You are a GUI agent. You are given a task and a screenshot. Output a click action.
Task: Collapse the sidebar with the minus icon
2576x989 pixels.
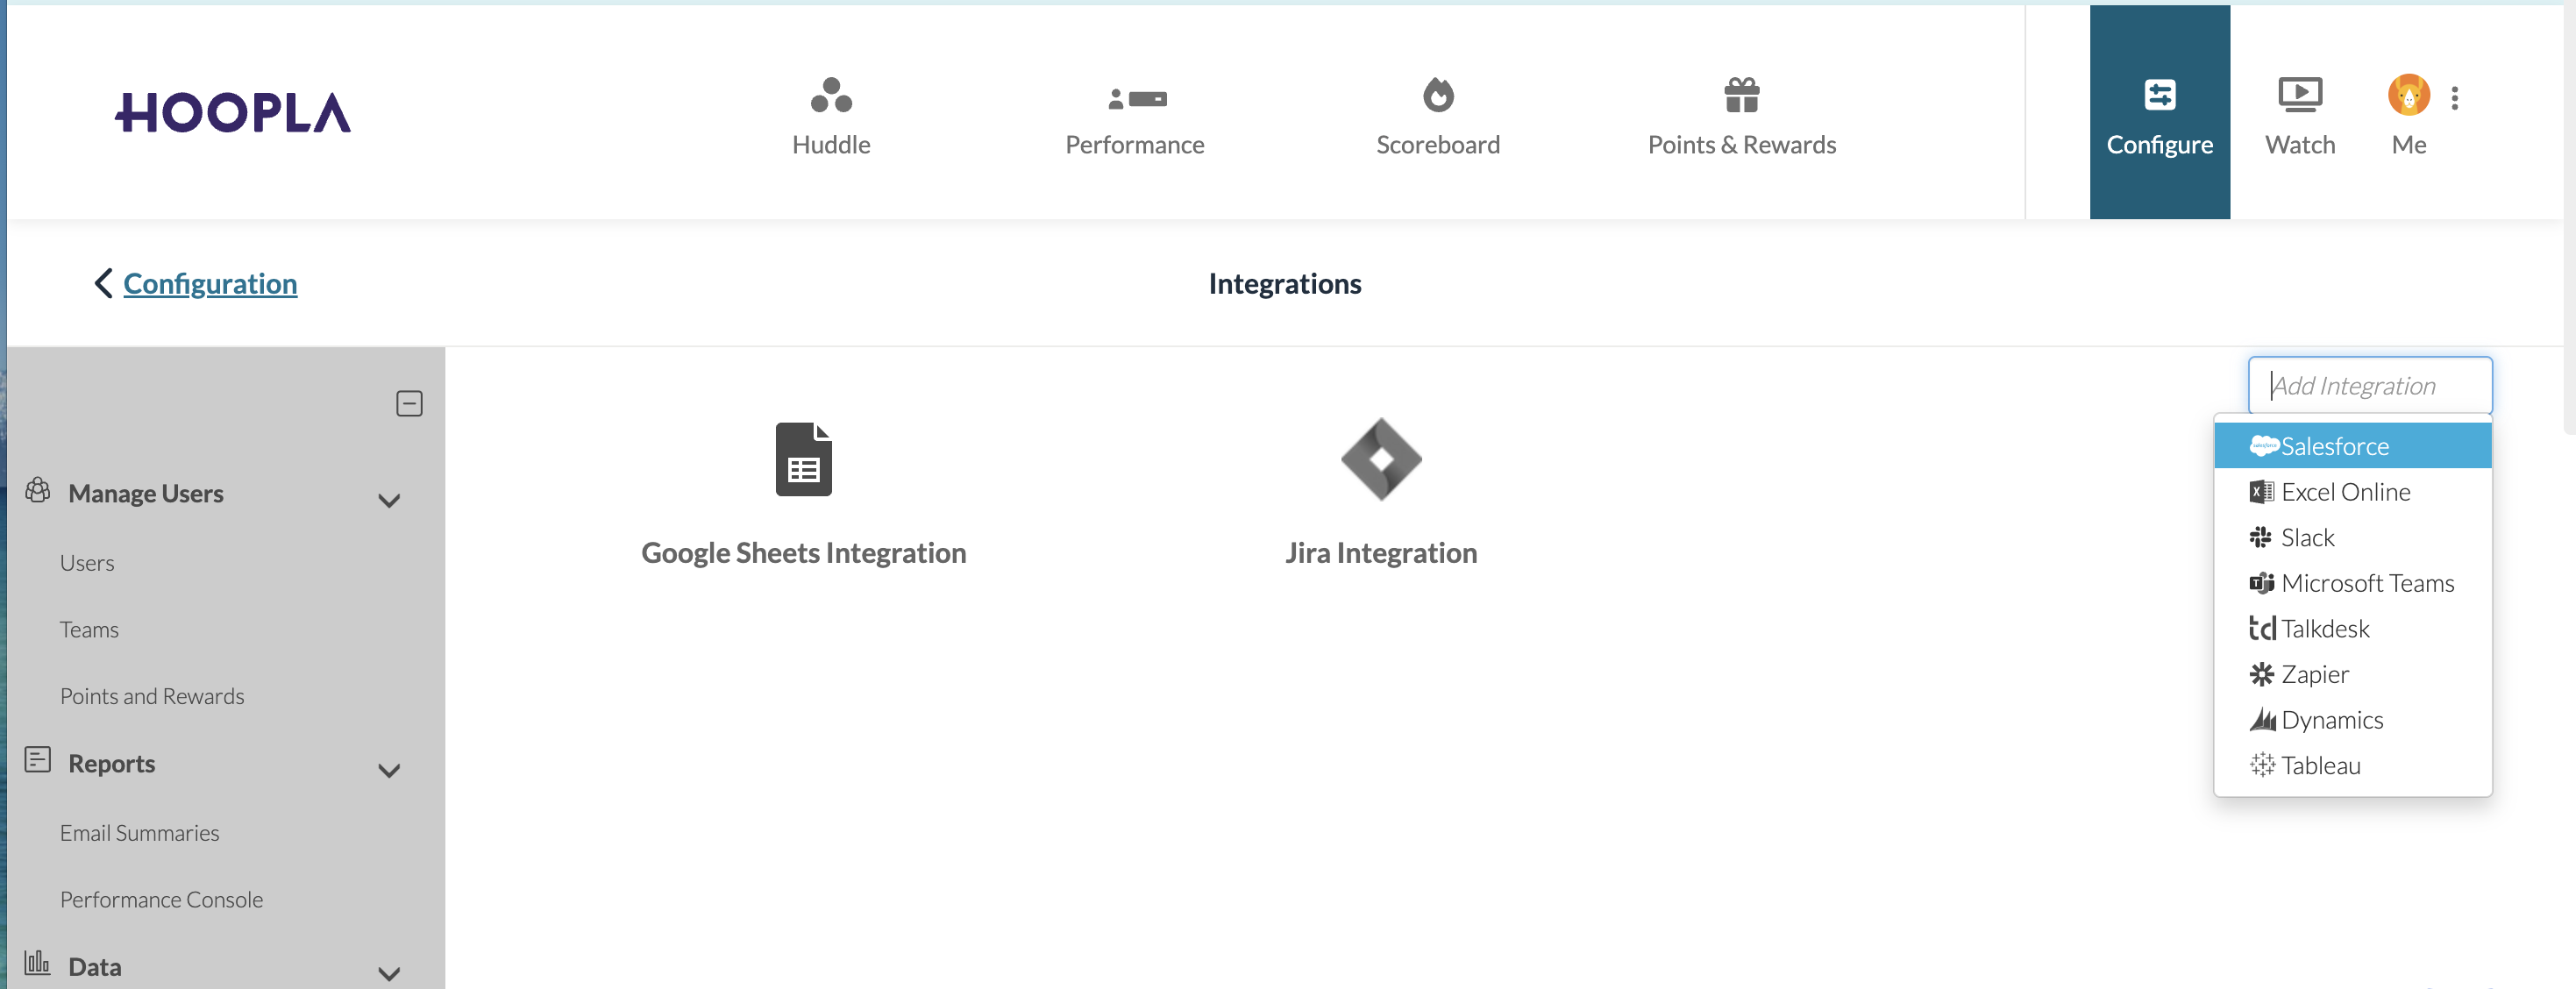tap(409, 403)
